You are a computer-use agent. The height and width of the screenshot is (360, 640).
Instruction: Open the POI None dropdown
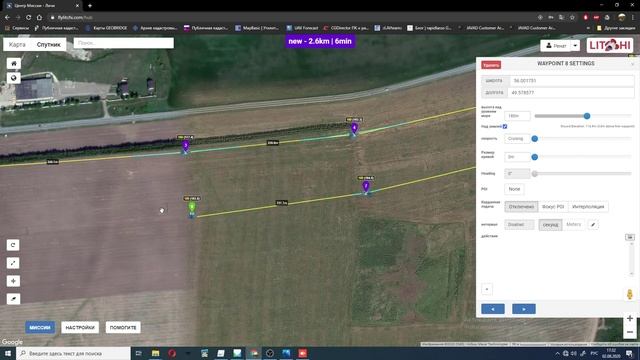pyautogui.click(x=514, y=189)
